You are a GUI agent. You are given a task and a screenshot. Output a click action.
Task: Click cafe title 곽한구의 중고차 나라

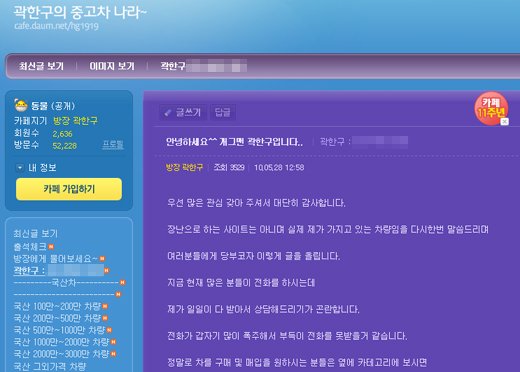click(x=80, y=12)
